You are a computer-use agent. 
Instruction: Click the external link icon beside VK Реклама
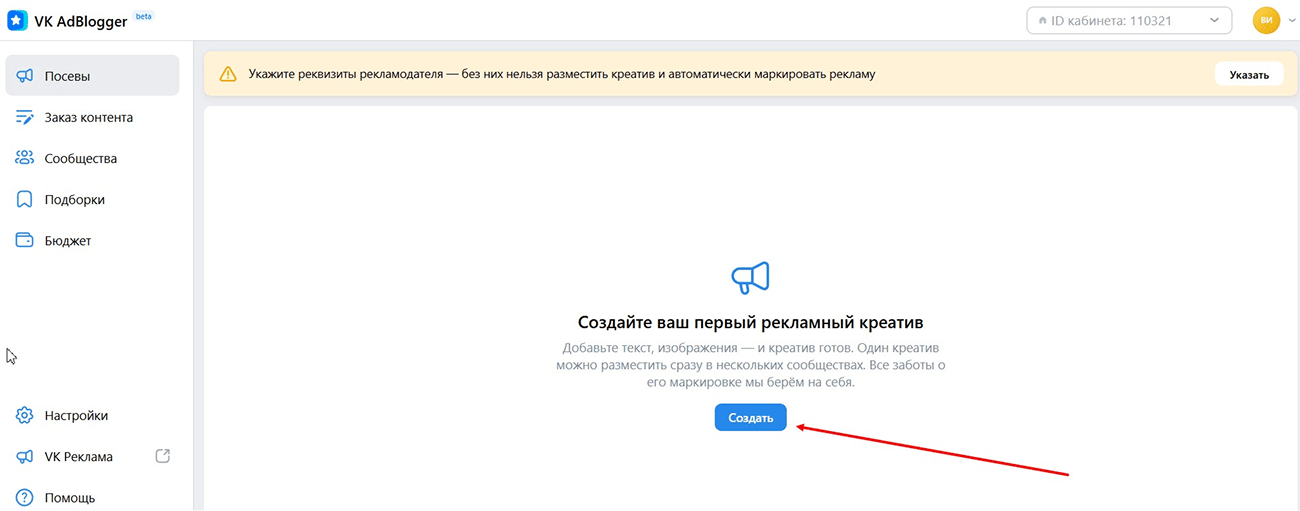(x=163, y=456)
